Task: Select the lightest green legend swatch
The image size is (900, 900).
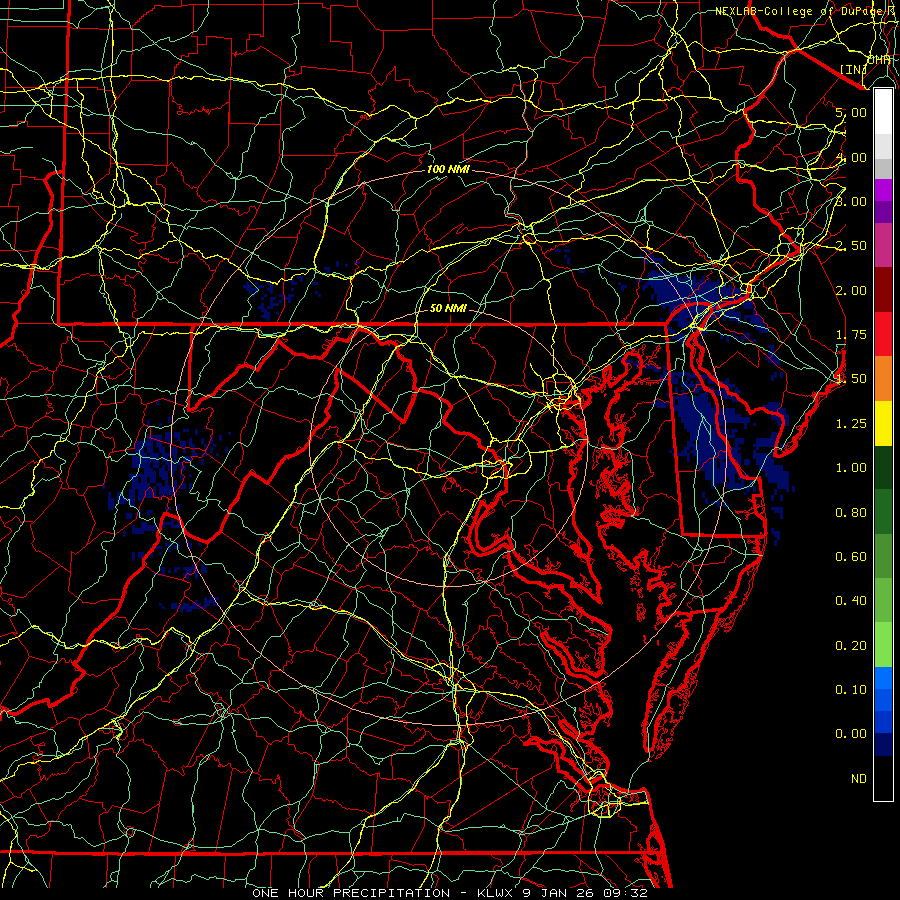Action: [x=883, y=645]
